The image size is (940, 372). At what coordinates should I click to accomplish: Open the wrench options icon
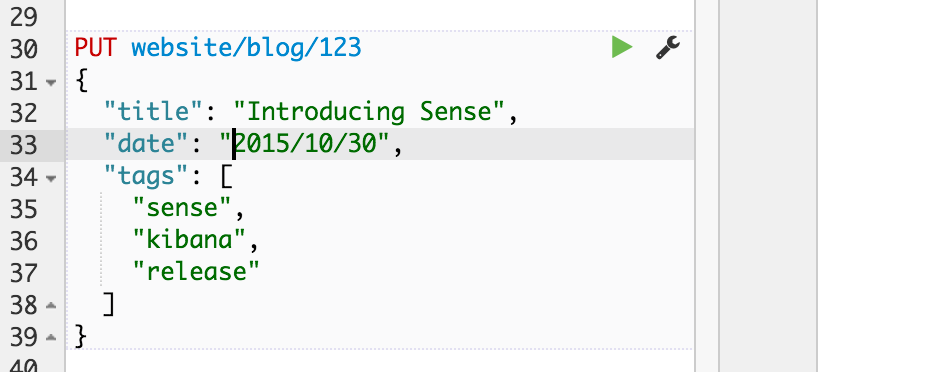click(668, 47)
